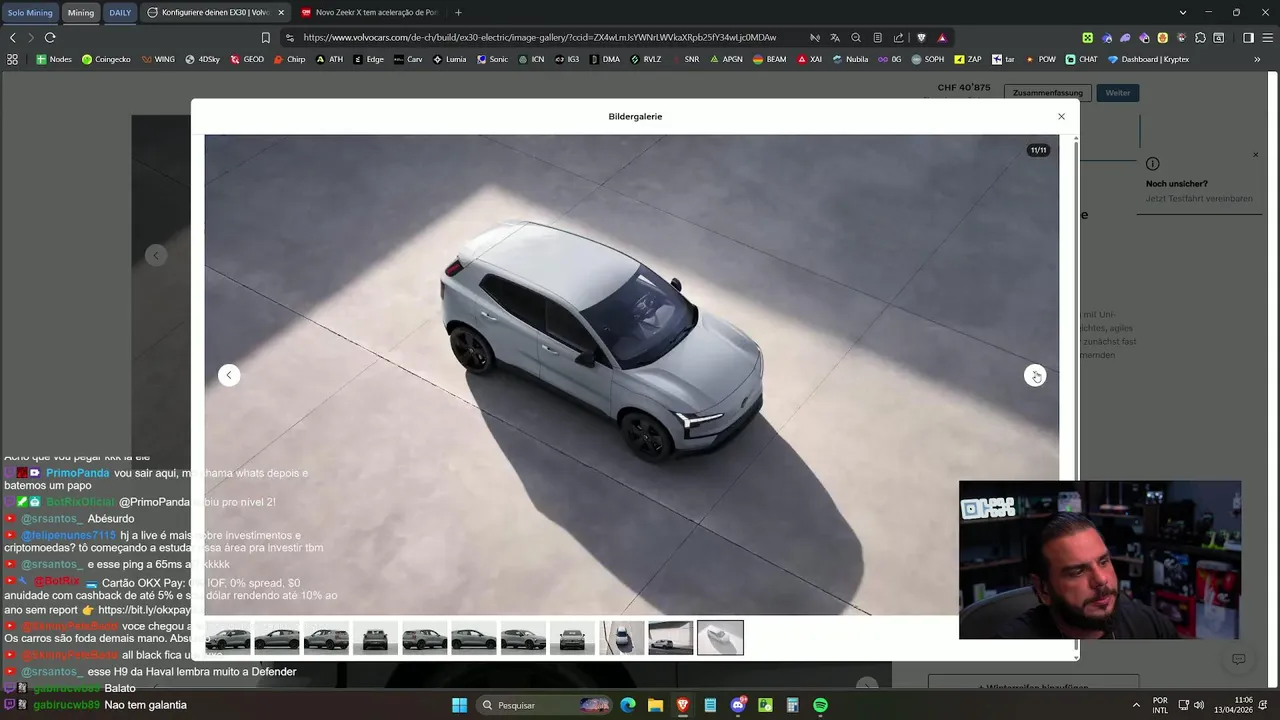Open tab search dropdown arrow
Viewport: 1280px width, 720px height.
click(1183, 13)
